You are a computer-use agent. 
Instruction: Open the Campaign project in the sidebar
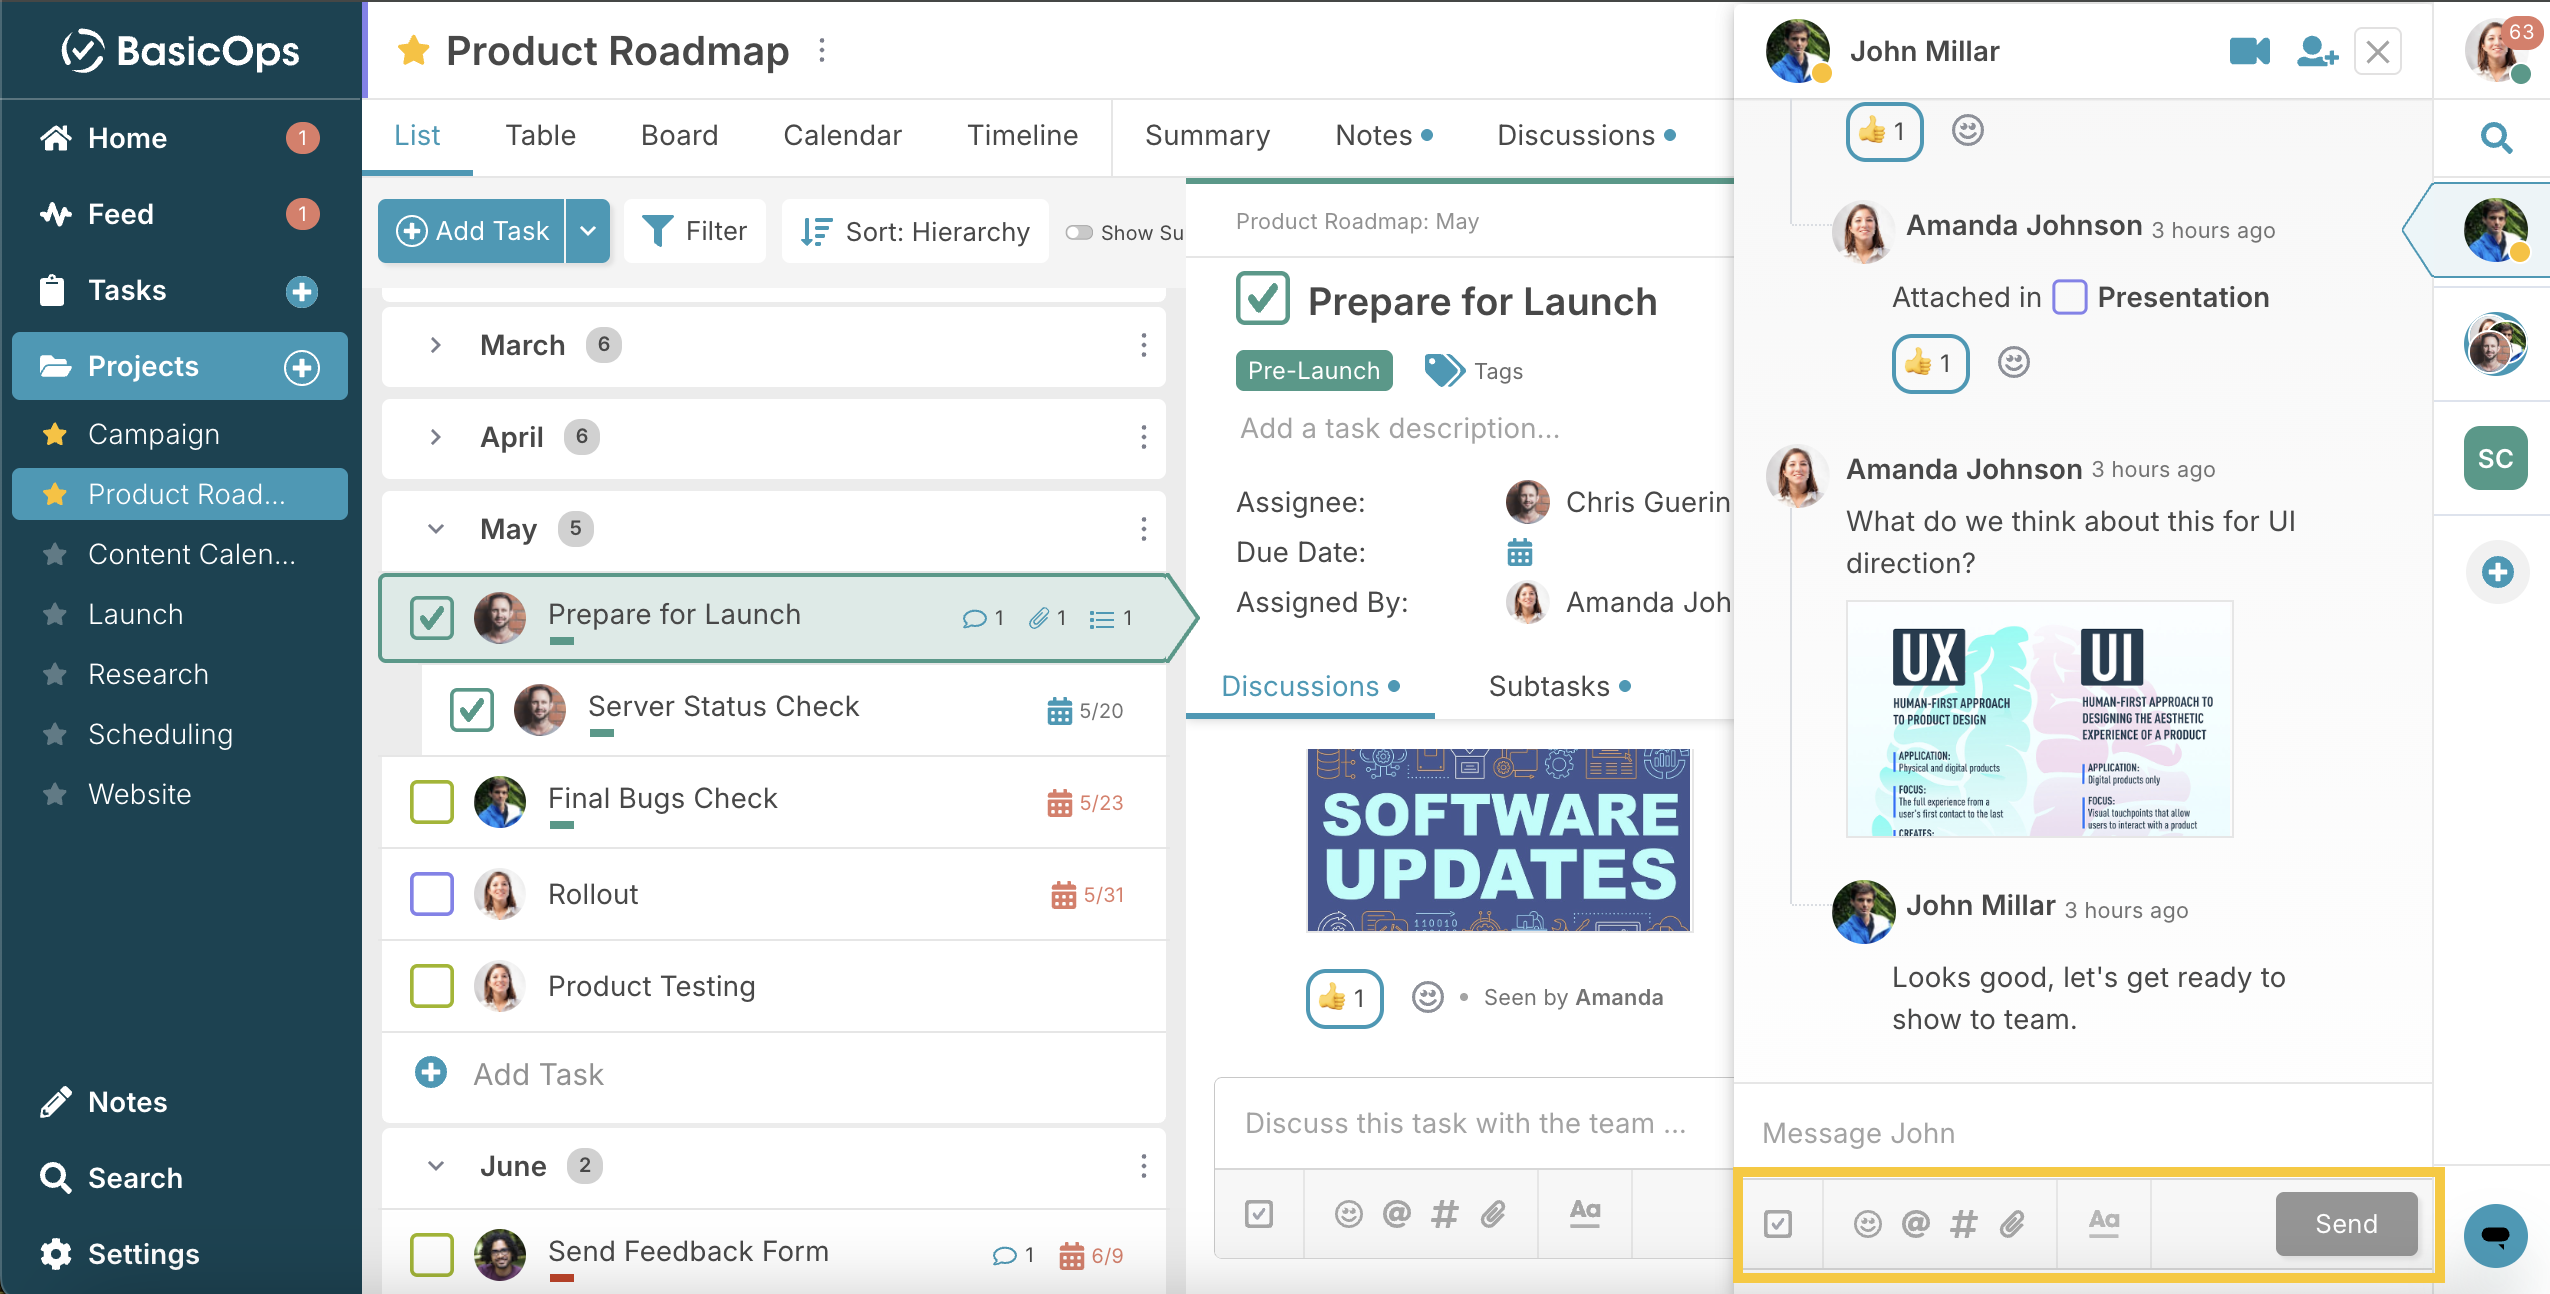coord(154,433)
